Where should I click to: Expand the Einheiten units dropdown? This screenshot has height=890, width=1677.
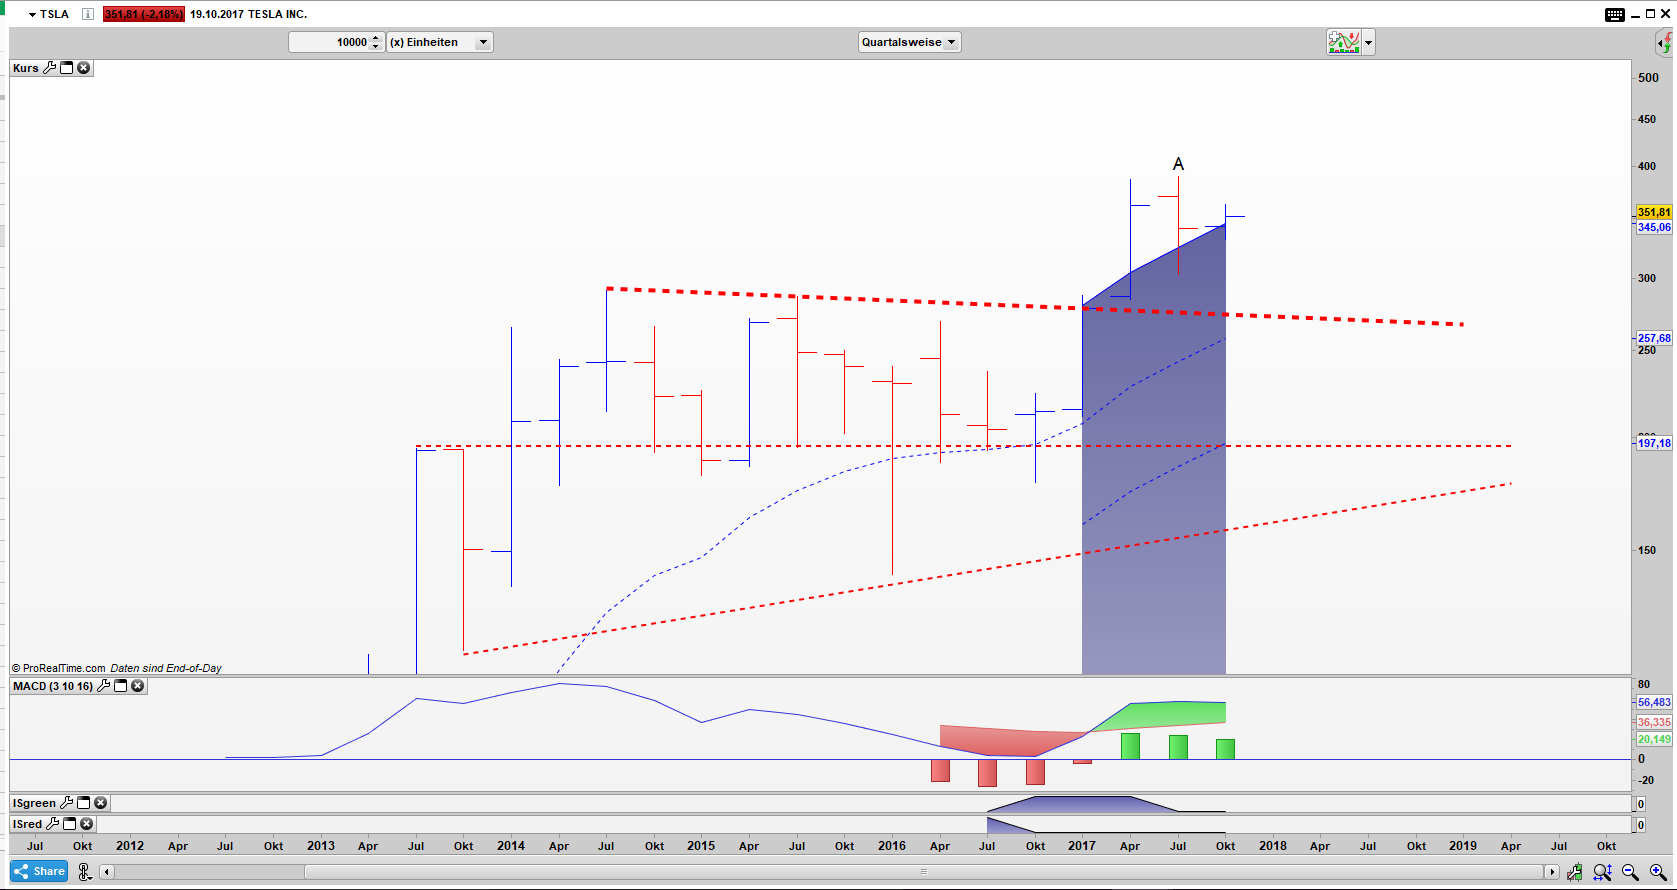[x=483, y=42]
